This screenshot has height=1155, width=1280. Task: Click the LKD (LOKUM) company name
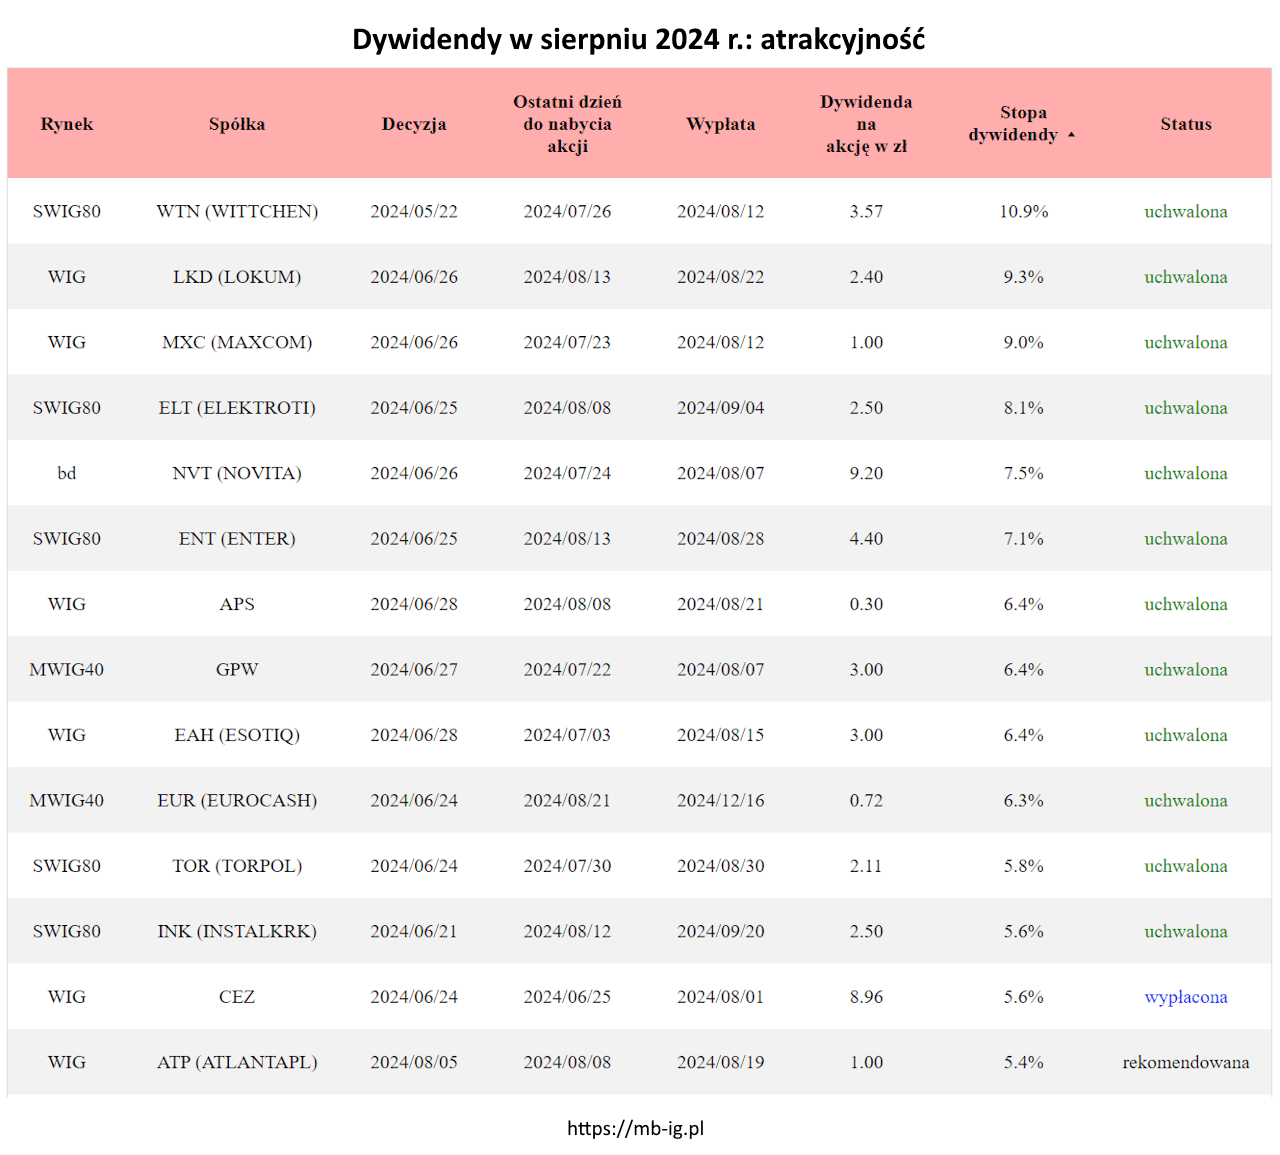[237, 277]
